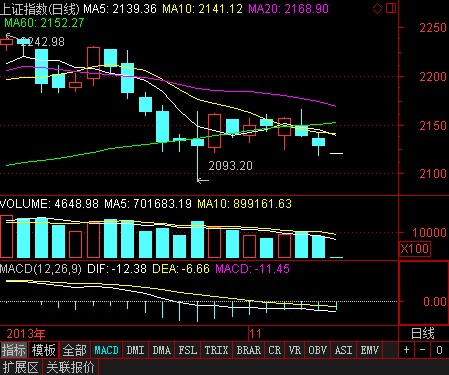Screen dimensions: 449x375
Task: Click the red diamond icon at top right
Action: coord(377,8)
